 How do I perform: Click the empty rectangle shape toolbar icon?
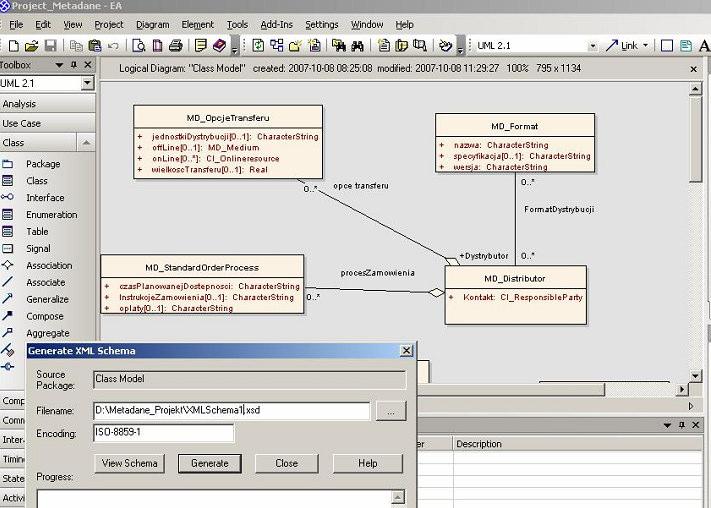point(667,45)
